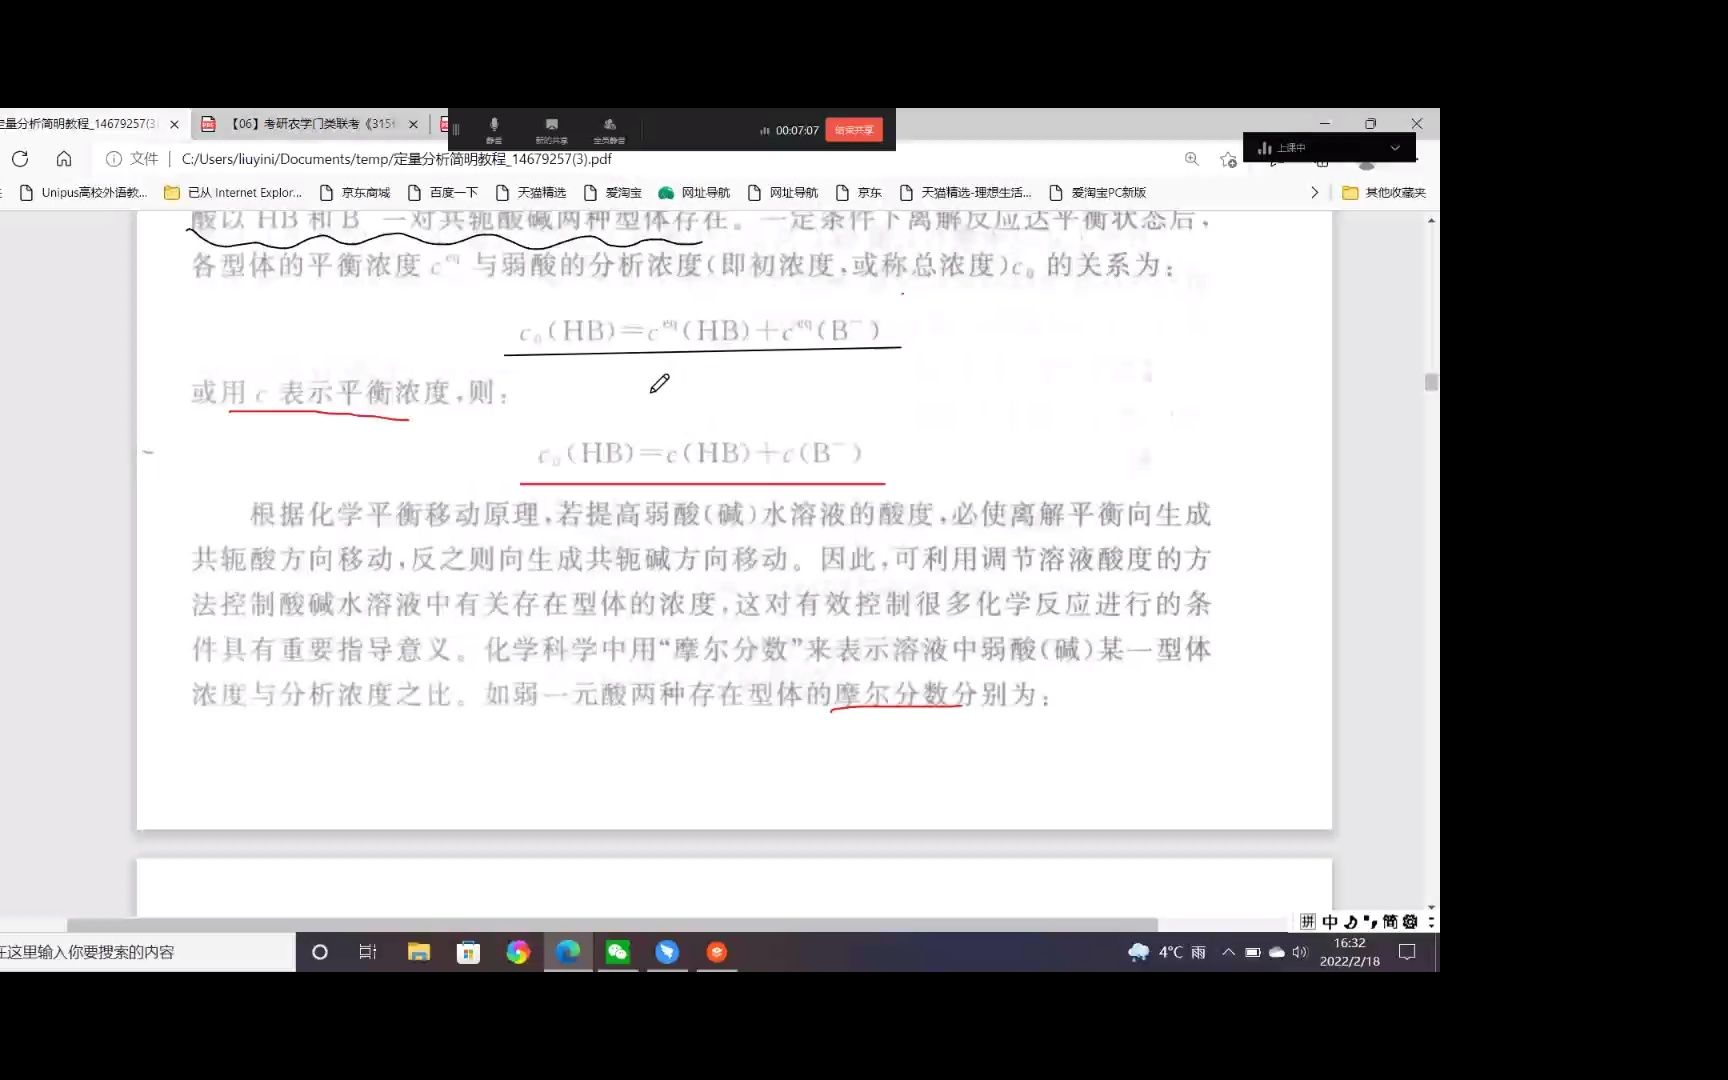Start a new share using 新的共享 icon
Image resolution: width=1728 pixels, height=1080 pixels.
click(553, 129)
